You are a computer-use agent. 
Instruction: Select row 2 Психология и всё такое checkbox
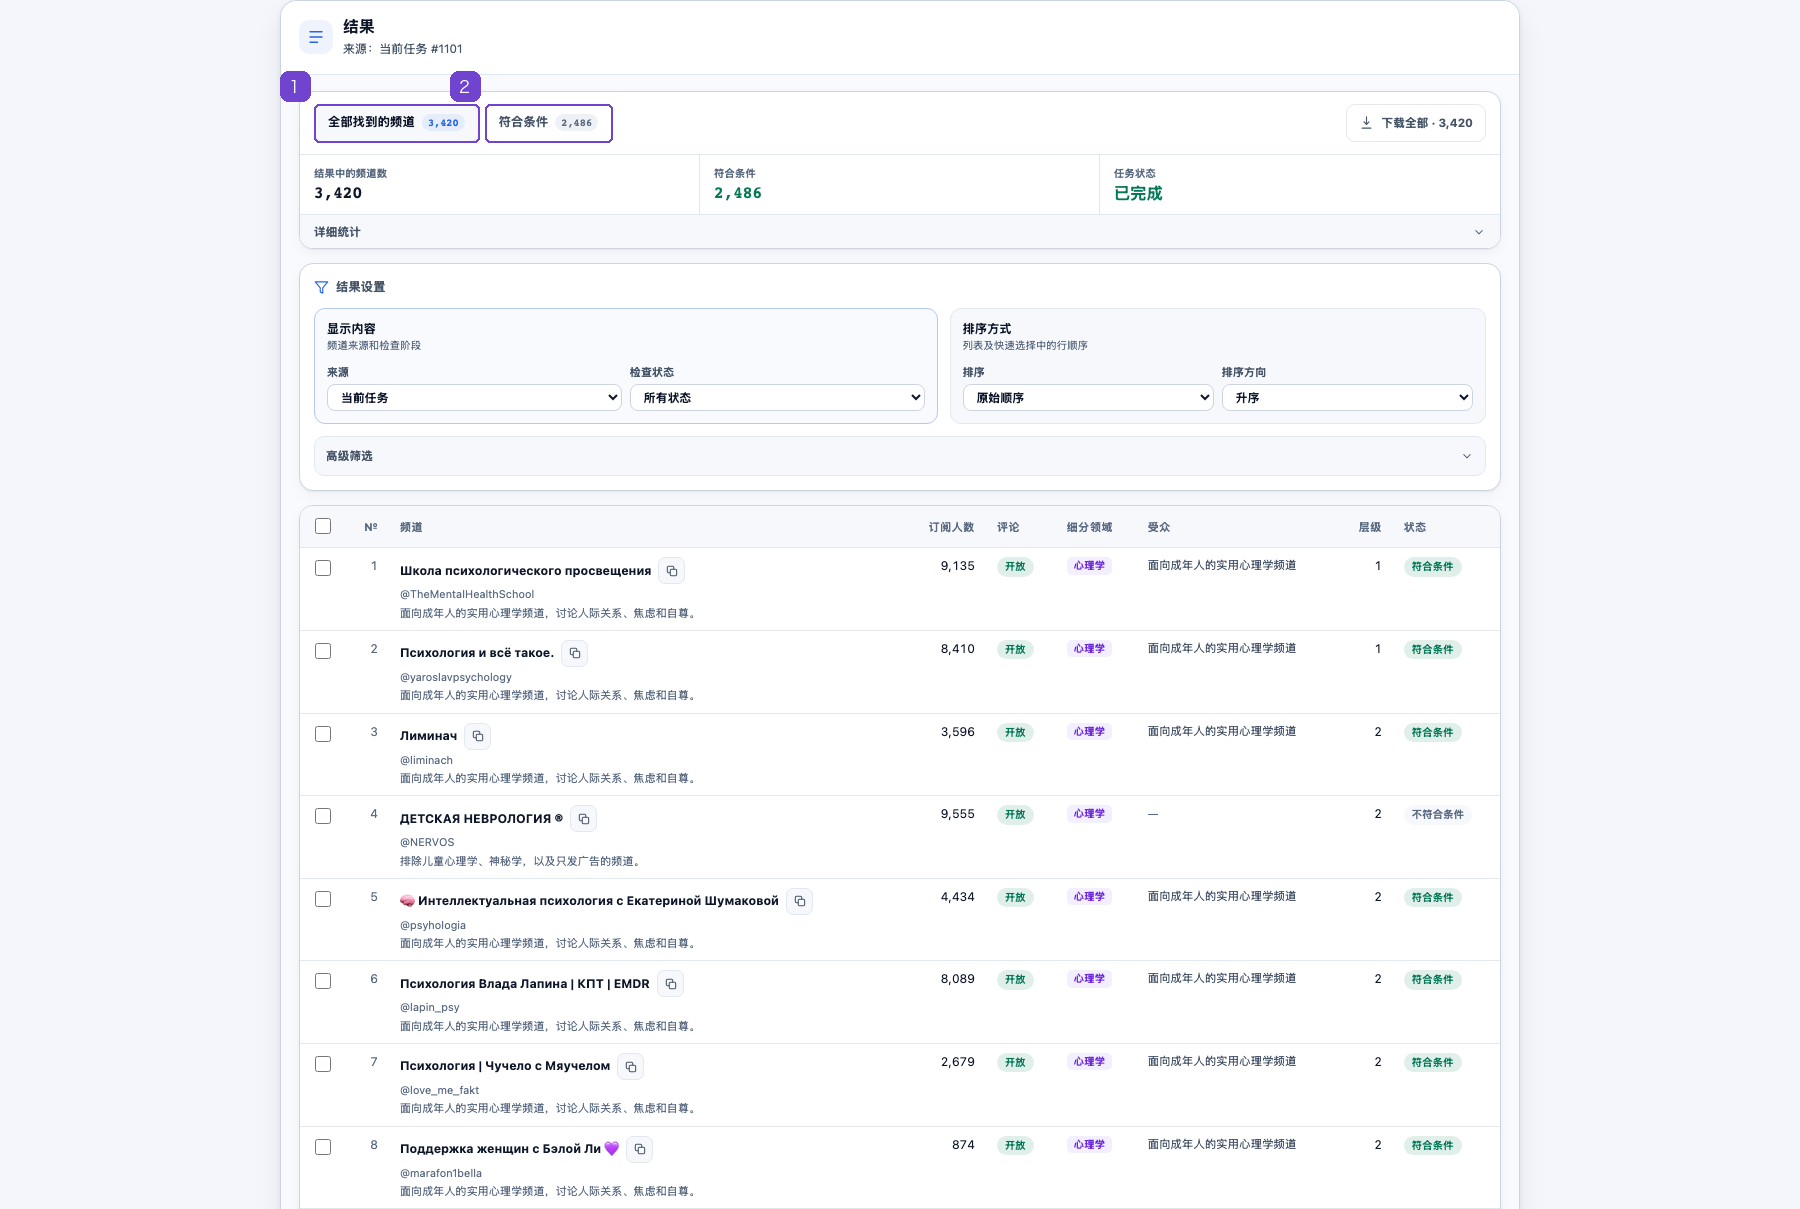(x=323, y=651)
